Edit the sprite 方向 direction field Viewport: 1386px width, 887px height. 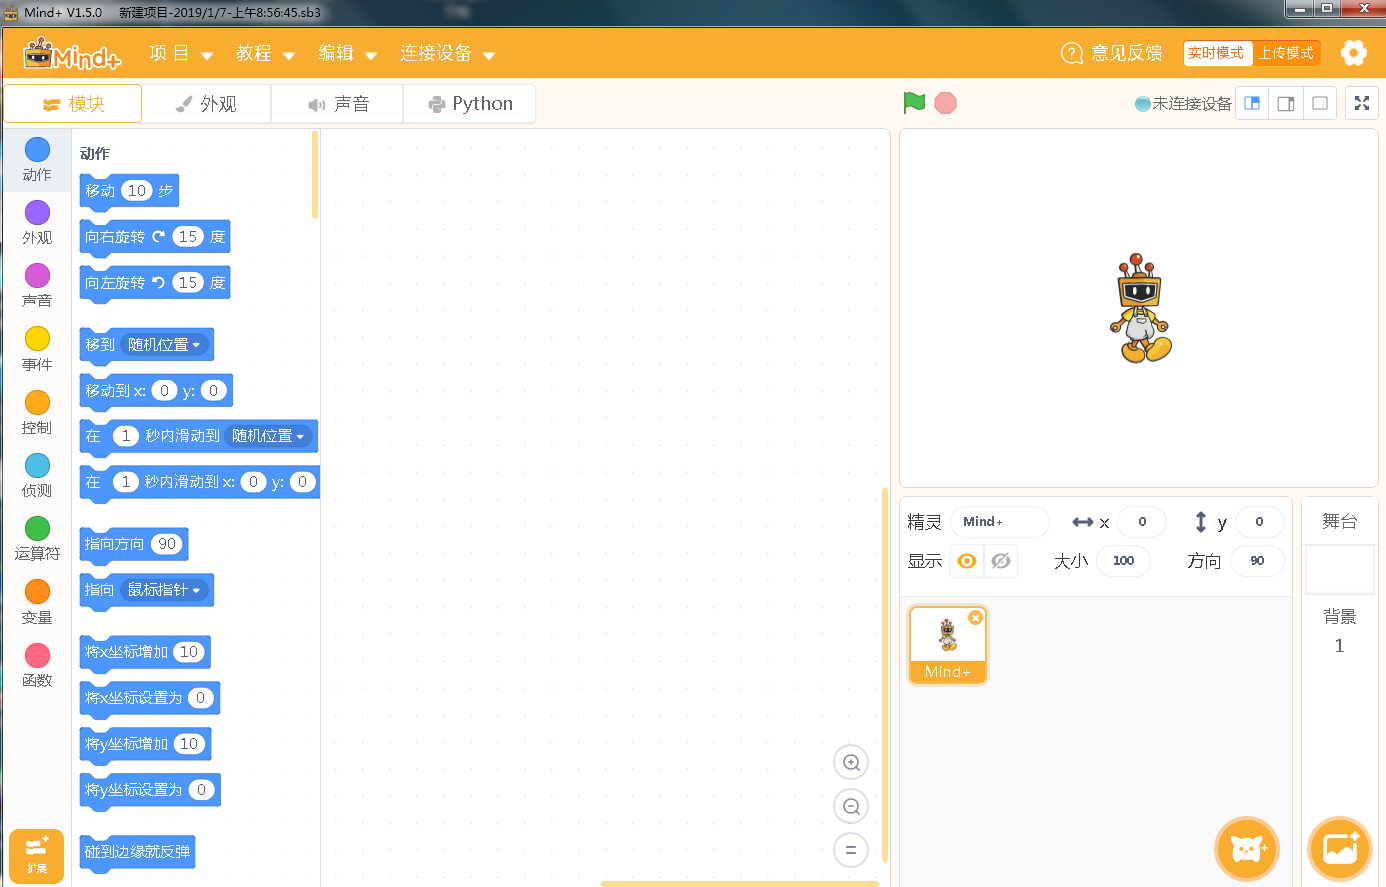1257,561
